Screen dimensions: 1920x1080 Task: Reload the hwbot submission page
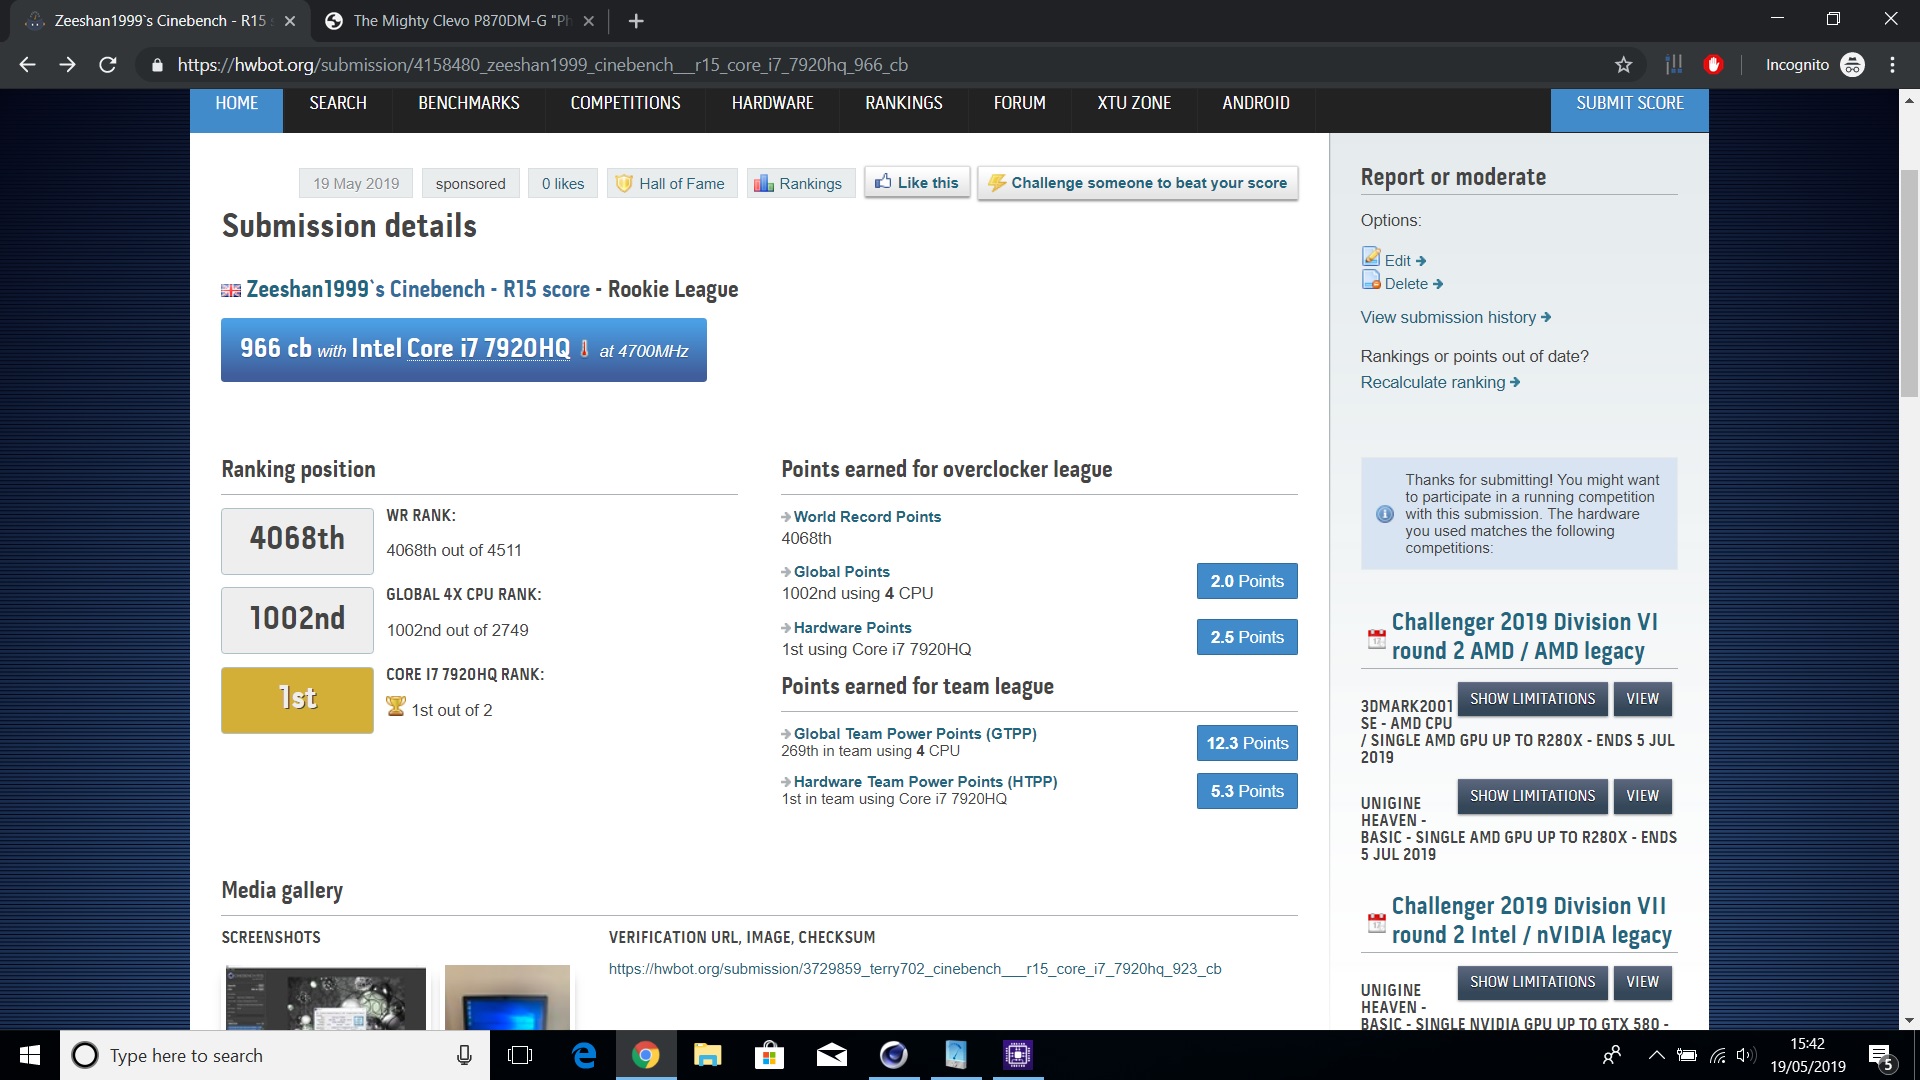pyautogui.click(x=108, y=65)
